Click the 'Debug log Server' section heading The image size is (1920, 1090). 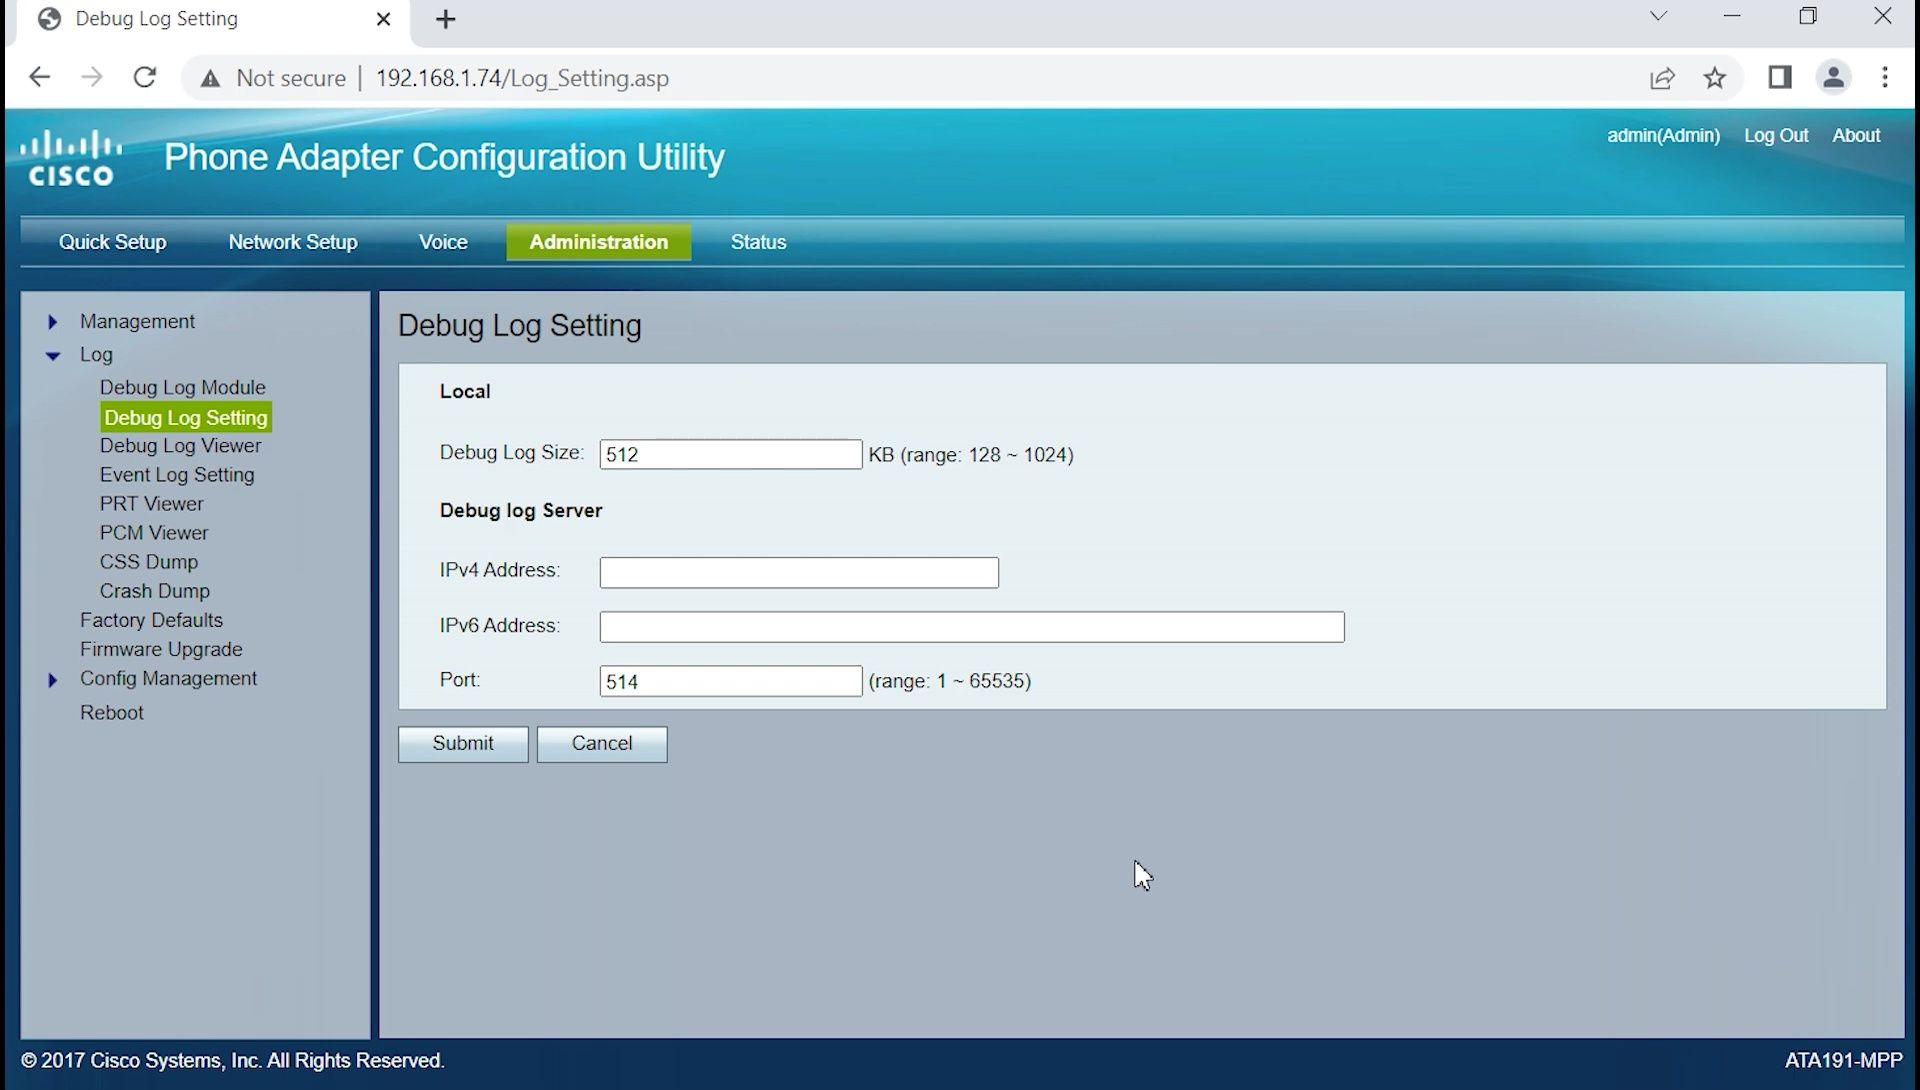click(x=521, y=510)
